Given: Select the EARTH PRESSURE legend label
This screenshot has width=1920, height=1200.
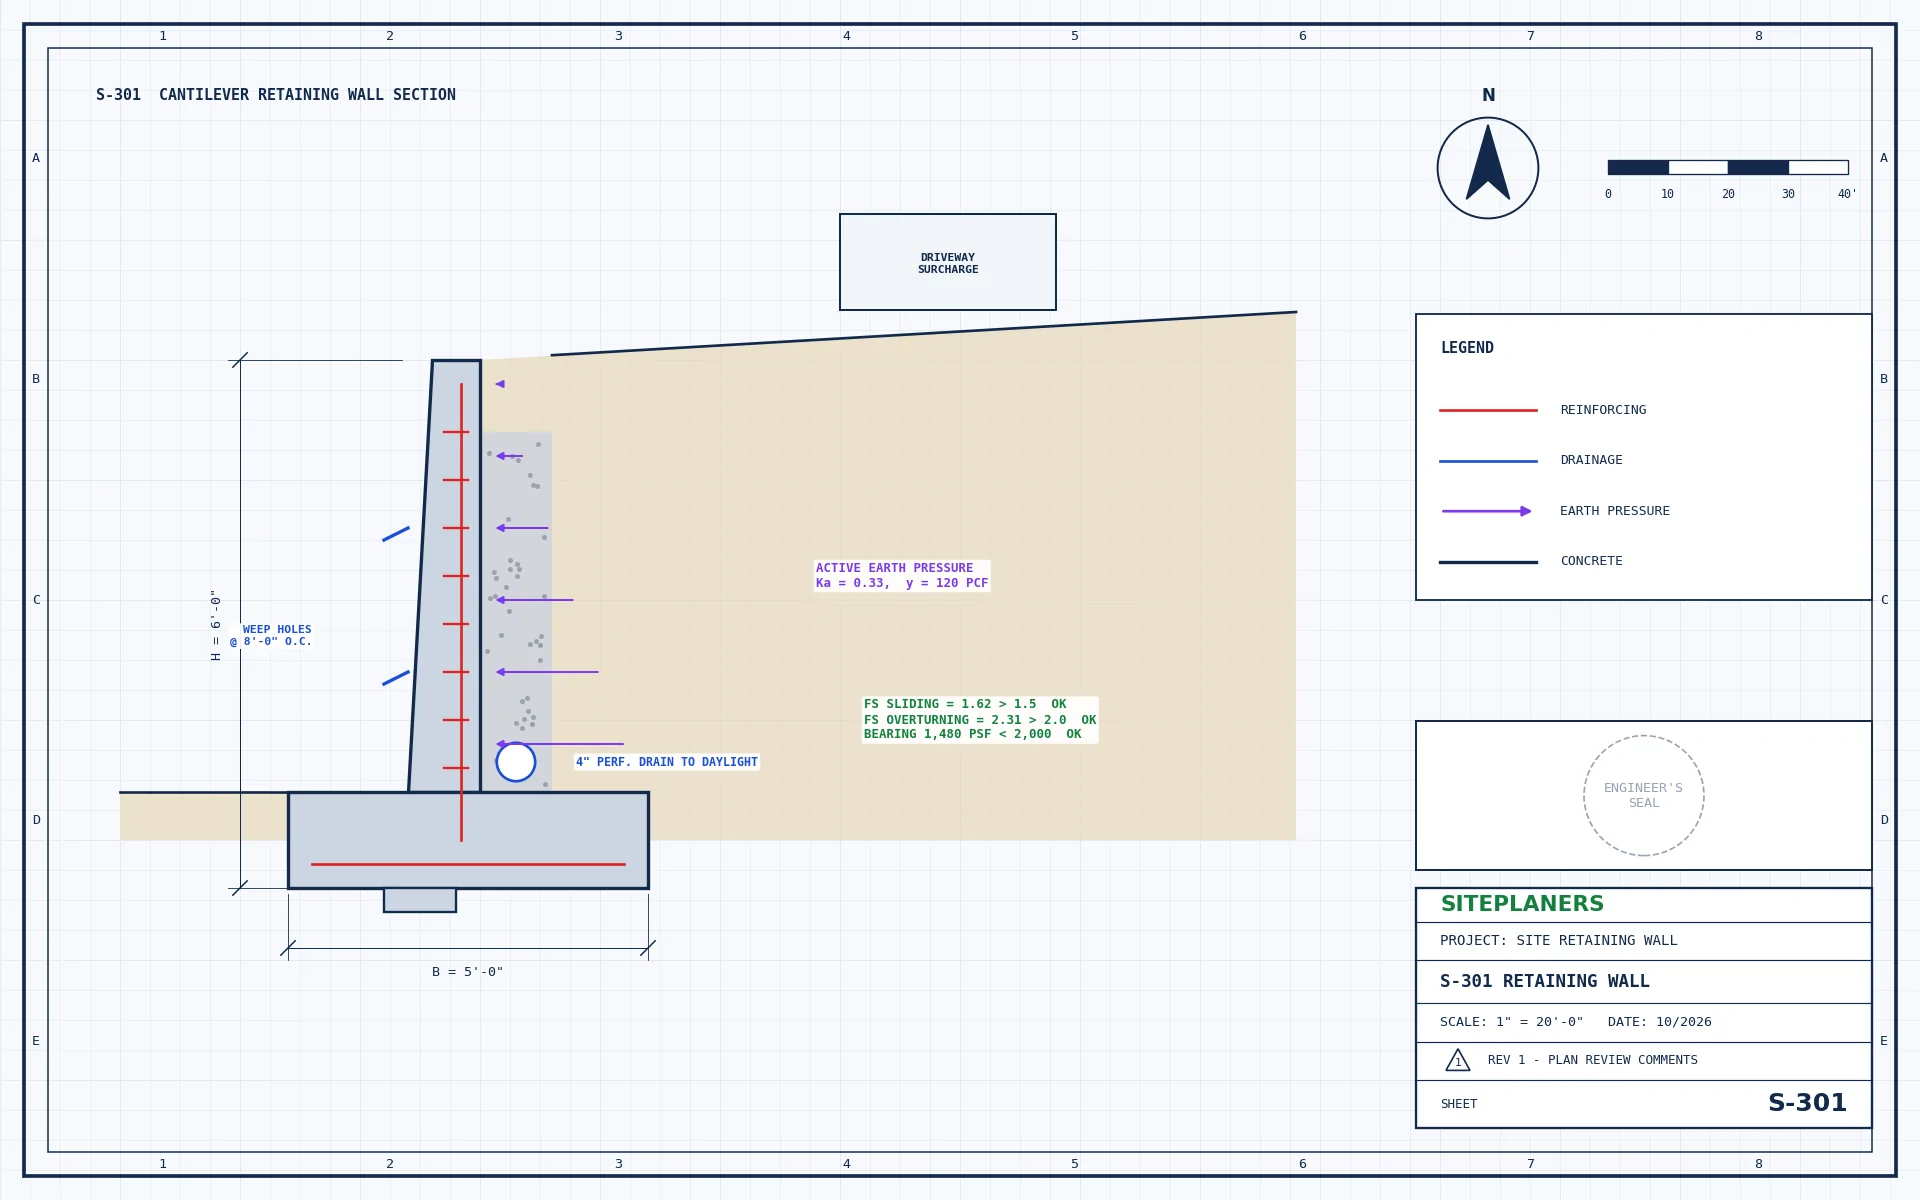Looking at the screenshot, I should (x=1615, y=511).
